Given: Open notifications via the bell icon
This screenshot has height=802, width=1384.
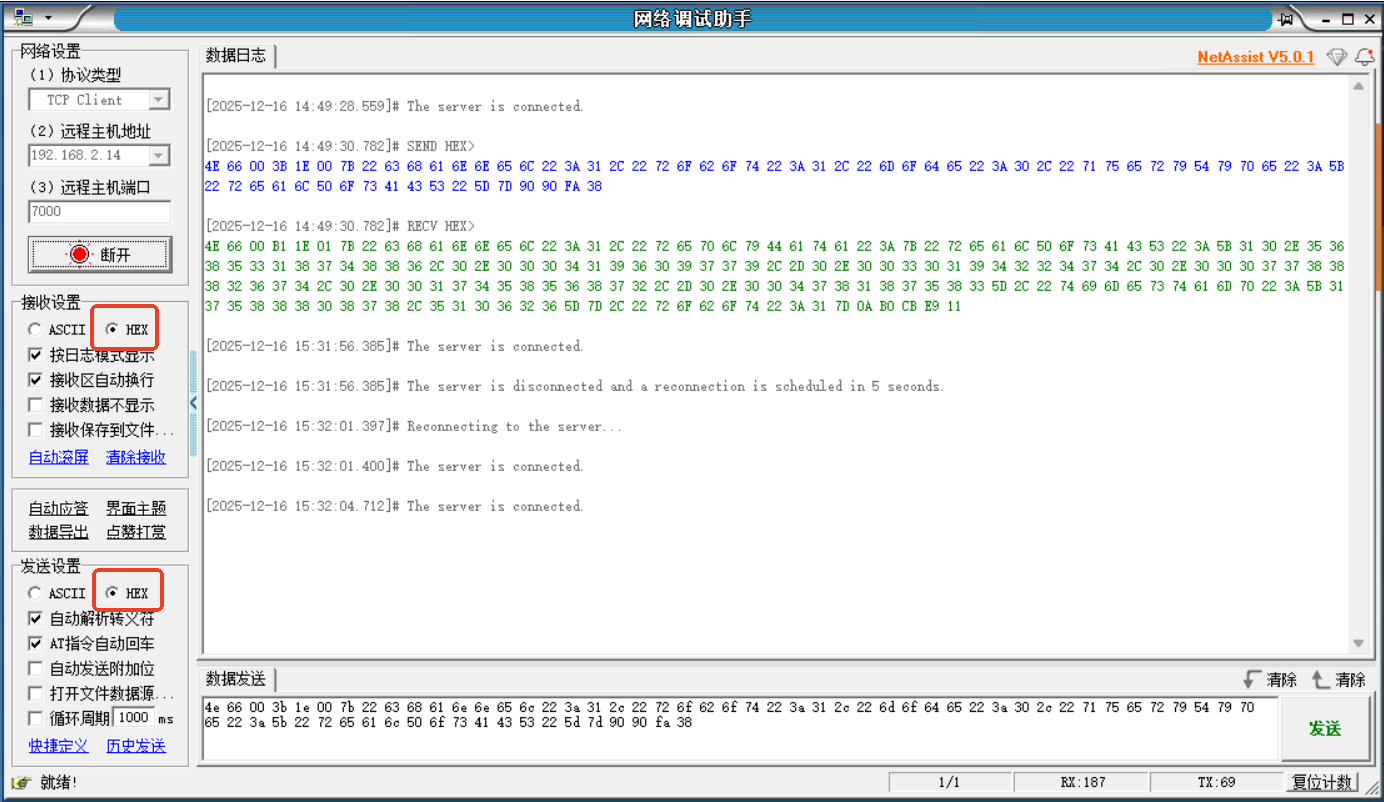Looking at the screenshot, I should [1364, 57].
